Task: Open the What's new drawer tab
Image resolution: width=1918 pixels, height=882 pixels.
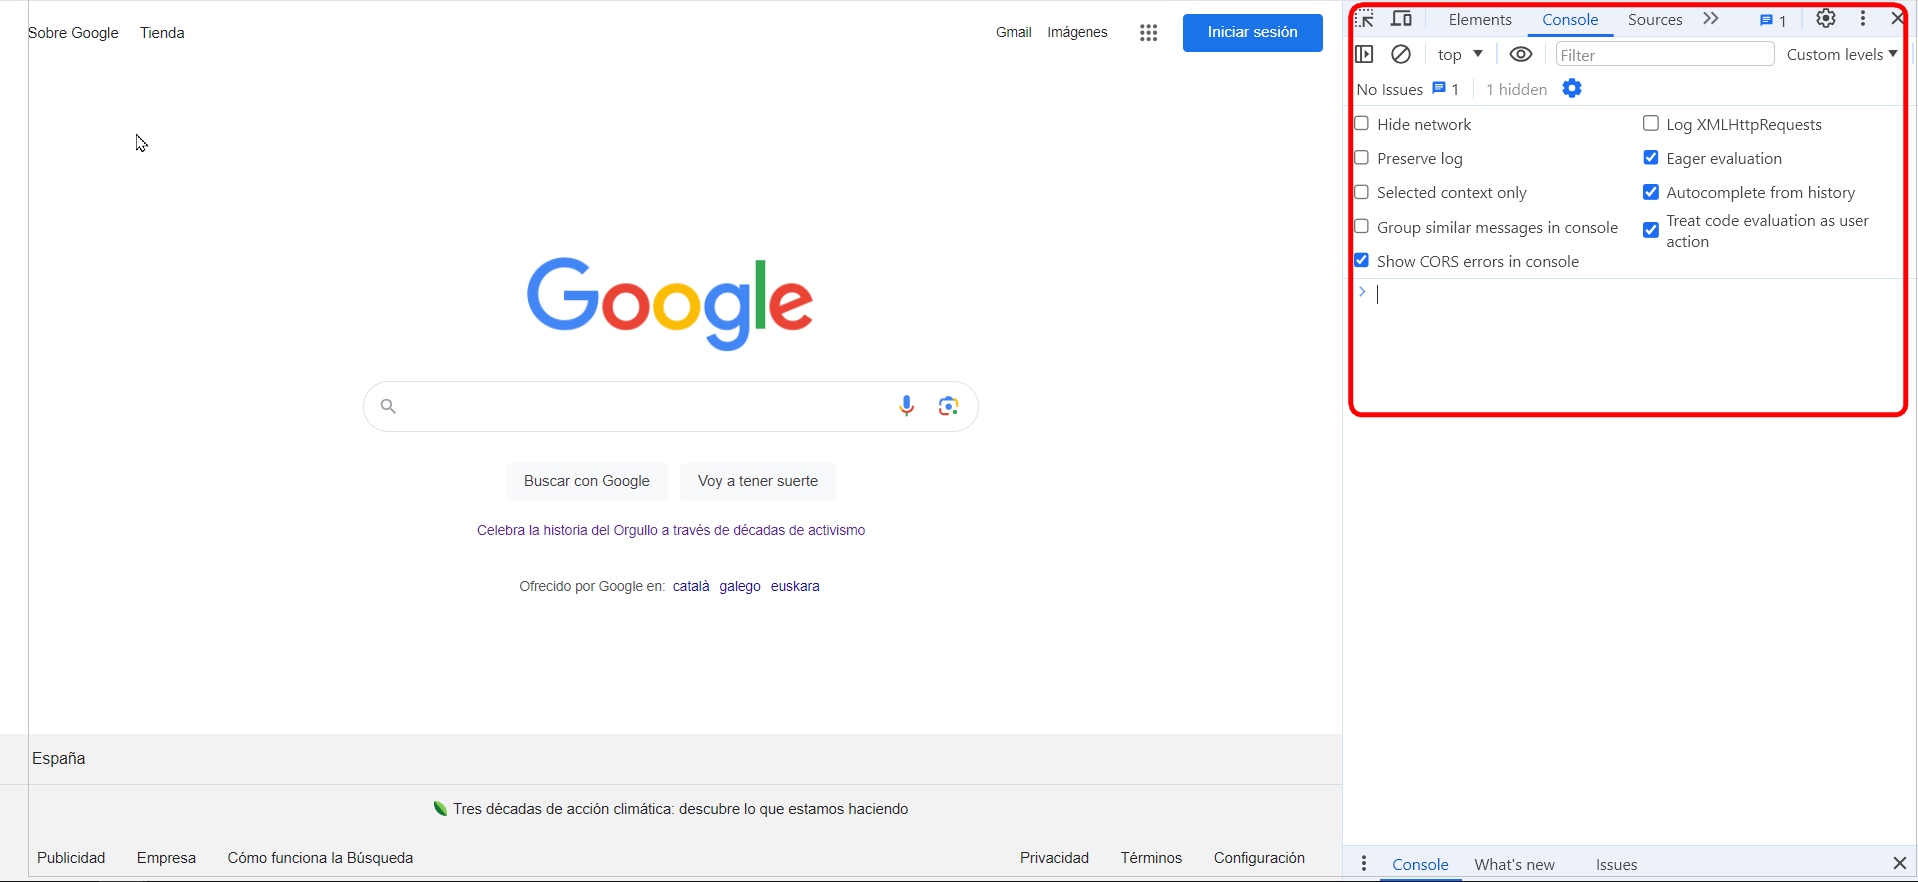Action: click(1514, 864)
